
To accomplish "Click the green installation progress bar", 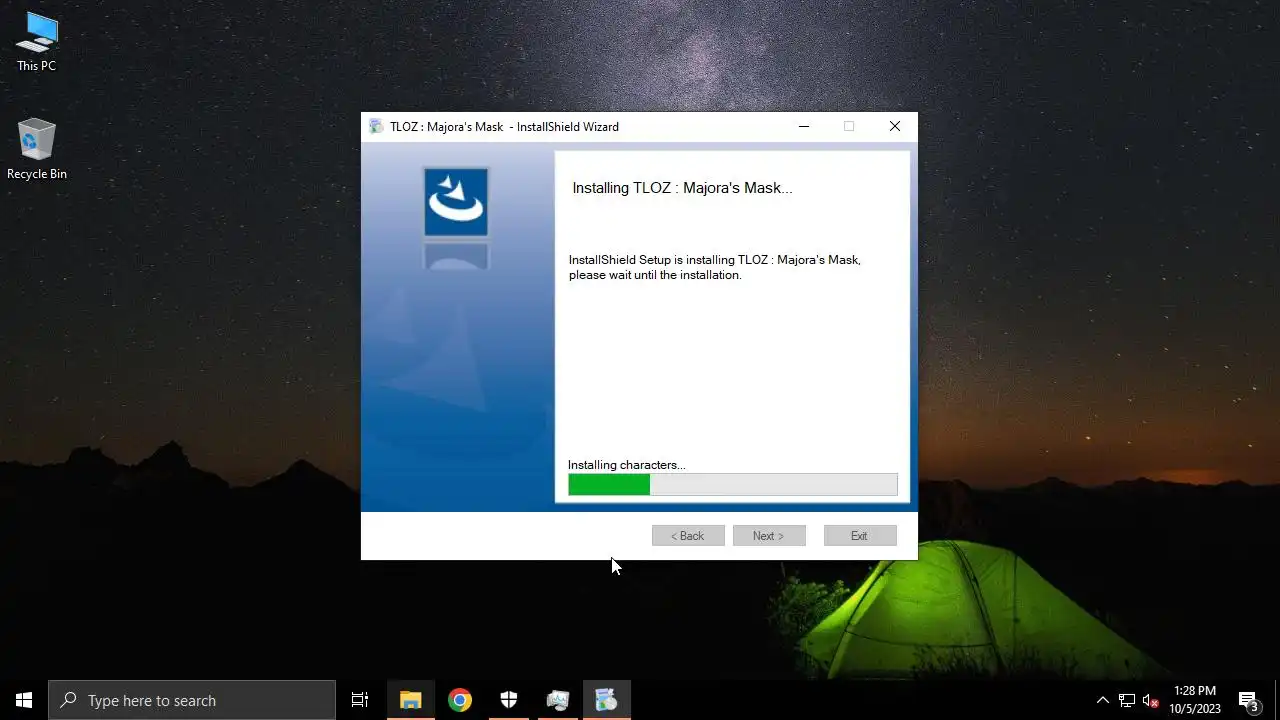I will pyautogui.click(x=733, y=485).
